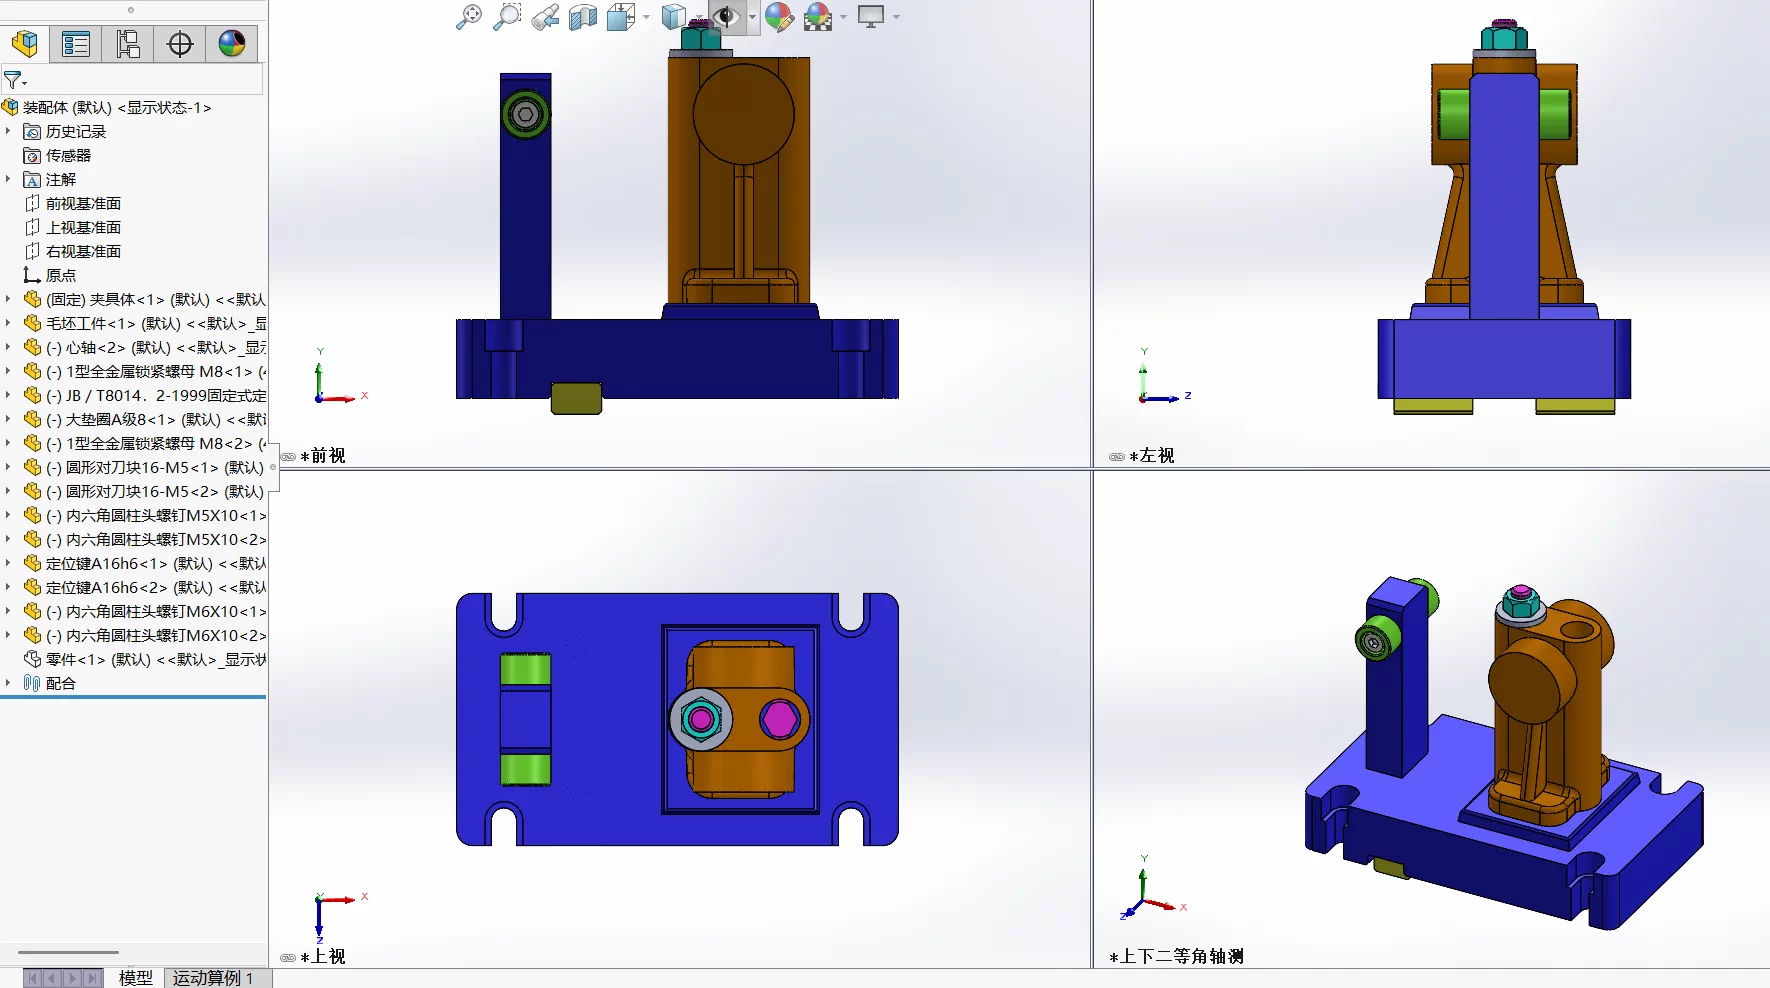Open the DisplayManager color ball tab
This screenshot has height=988, width=1770.
coord(232,44)
